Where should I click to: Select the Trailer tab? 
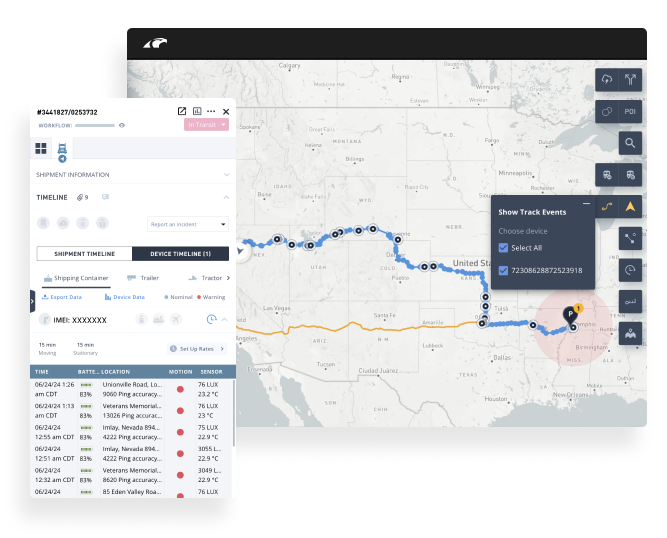(143, 278)
